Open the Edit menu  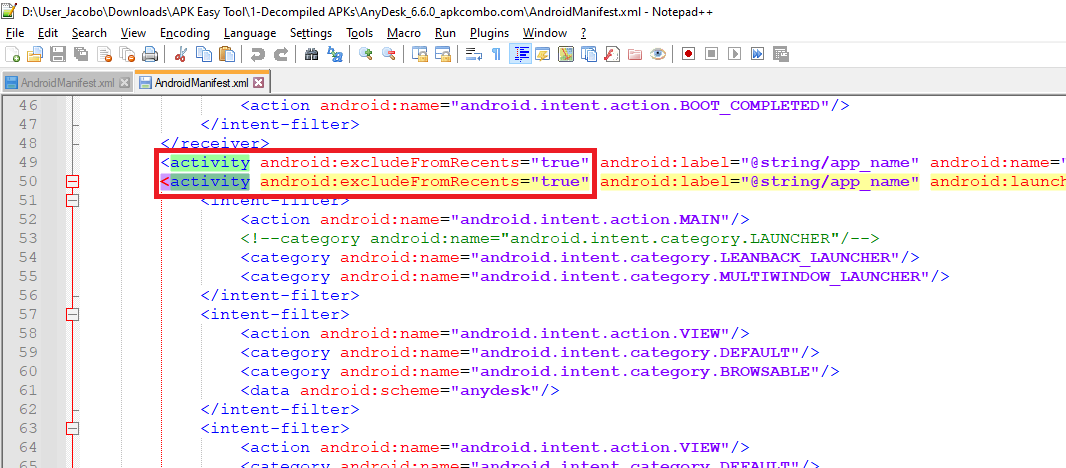[48, 33]
